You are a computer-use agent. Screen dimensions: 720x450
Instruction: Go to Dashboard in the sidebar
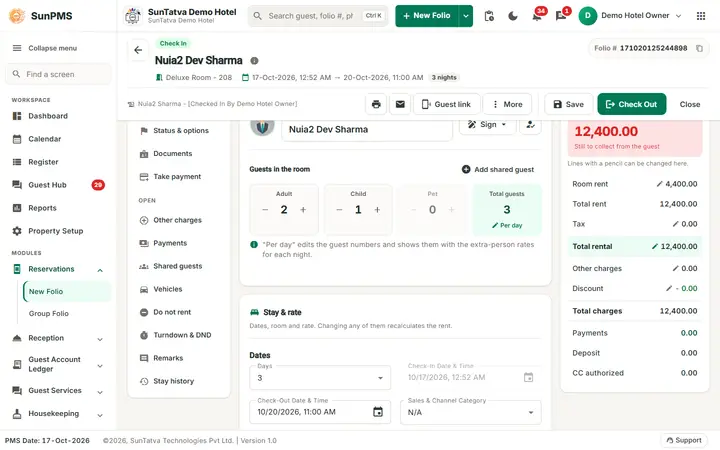coord(58,116)
